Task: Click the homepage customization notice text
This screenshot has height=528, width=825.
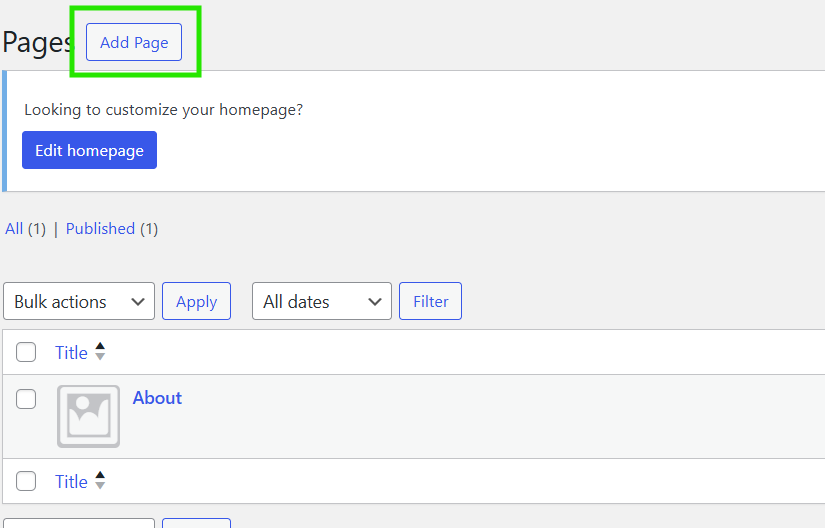Action: point(164,110)
